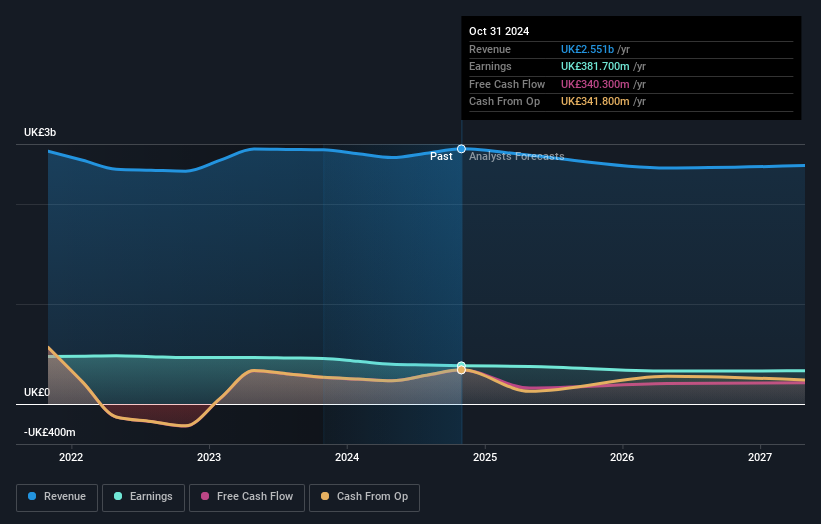Click the UK£0 y-axis label

pyautogui.click(x=37, y=393)
